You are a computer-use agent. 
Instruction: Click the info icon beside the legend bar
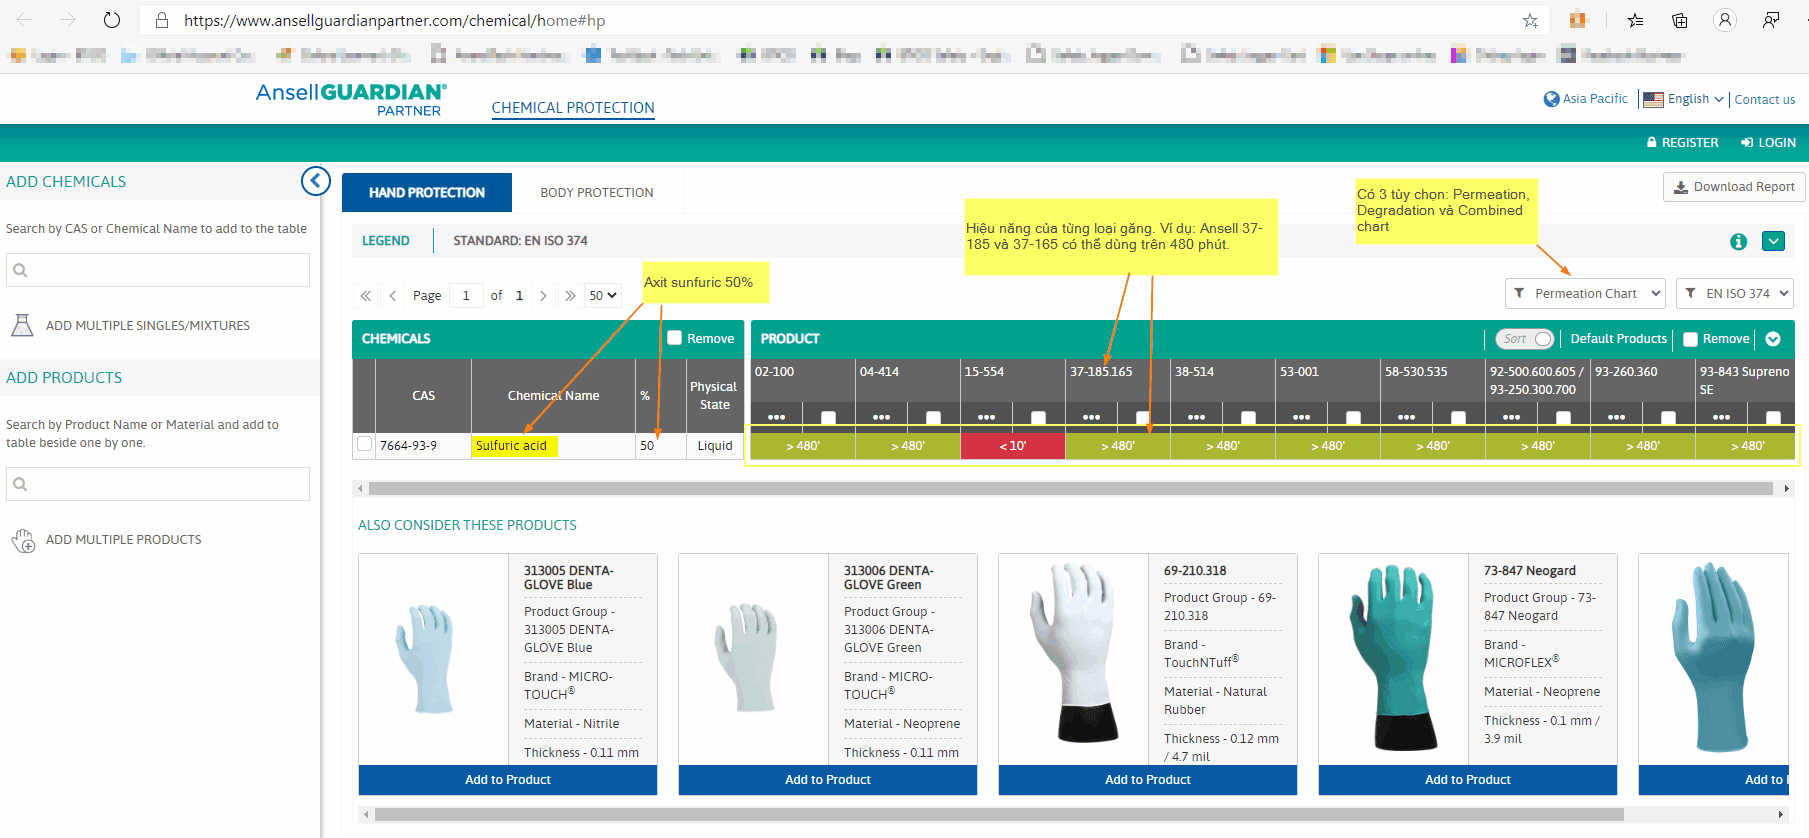[x=1739, y=241]
